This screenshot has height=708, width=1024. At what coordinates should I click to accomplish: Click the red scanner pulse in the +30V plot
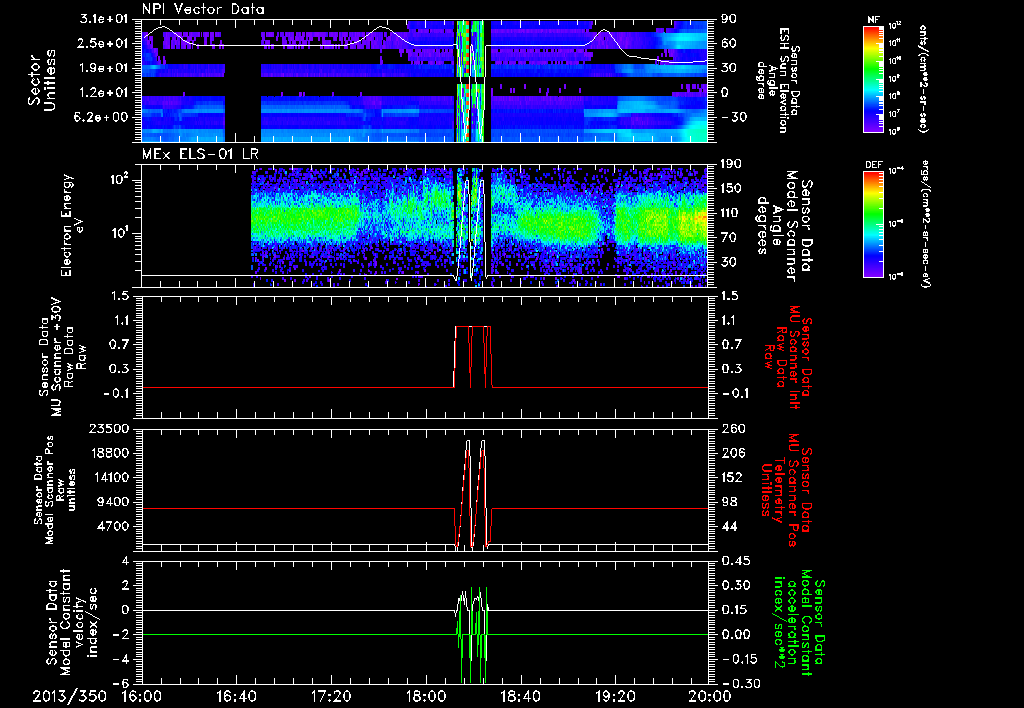[x=473, y=356]
